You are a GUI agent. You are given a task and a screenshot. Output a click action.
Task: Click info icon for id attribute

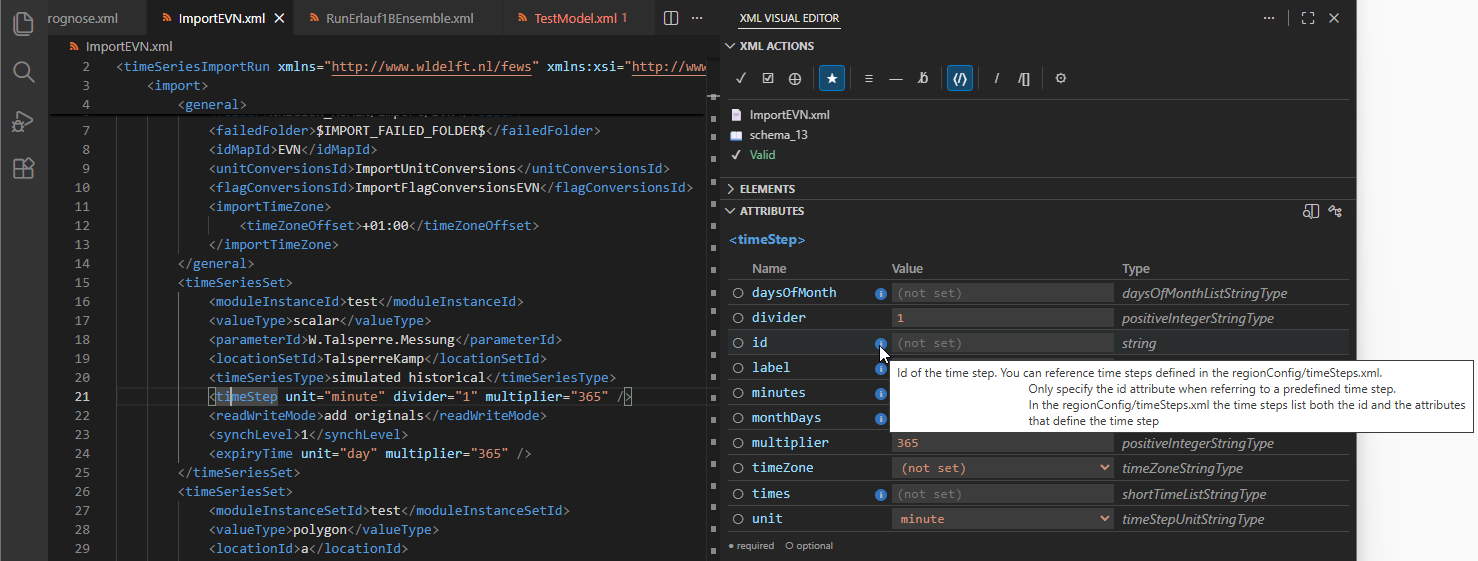coord(881,343)
